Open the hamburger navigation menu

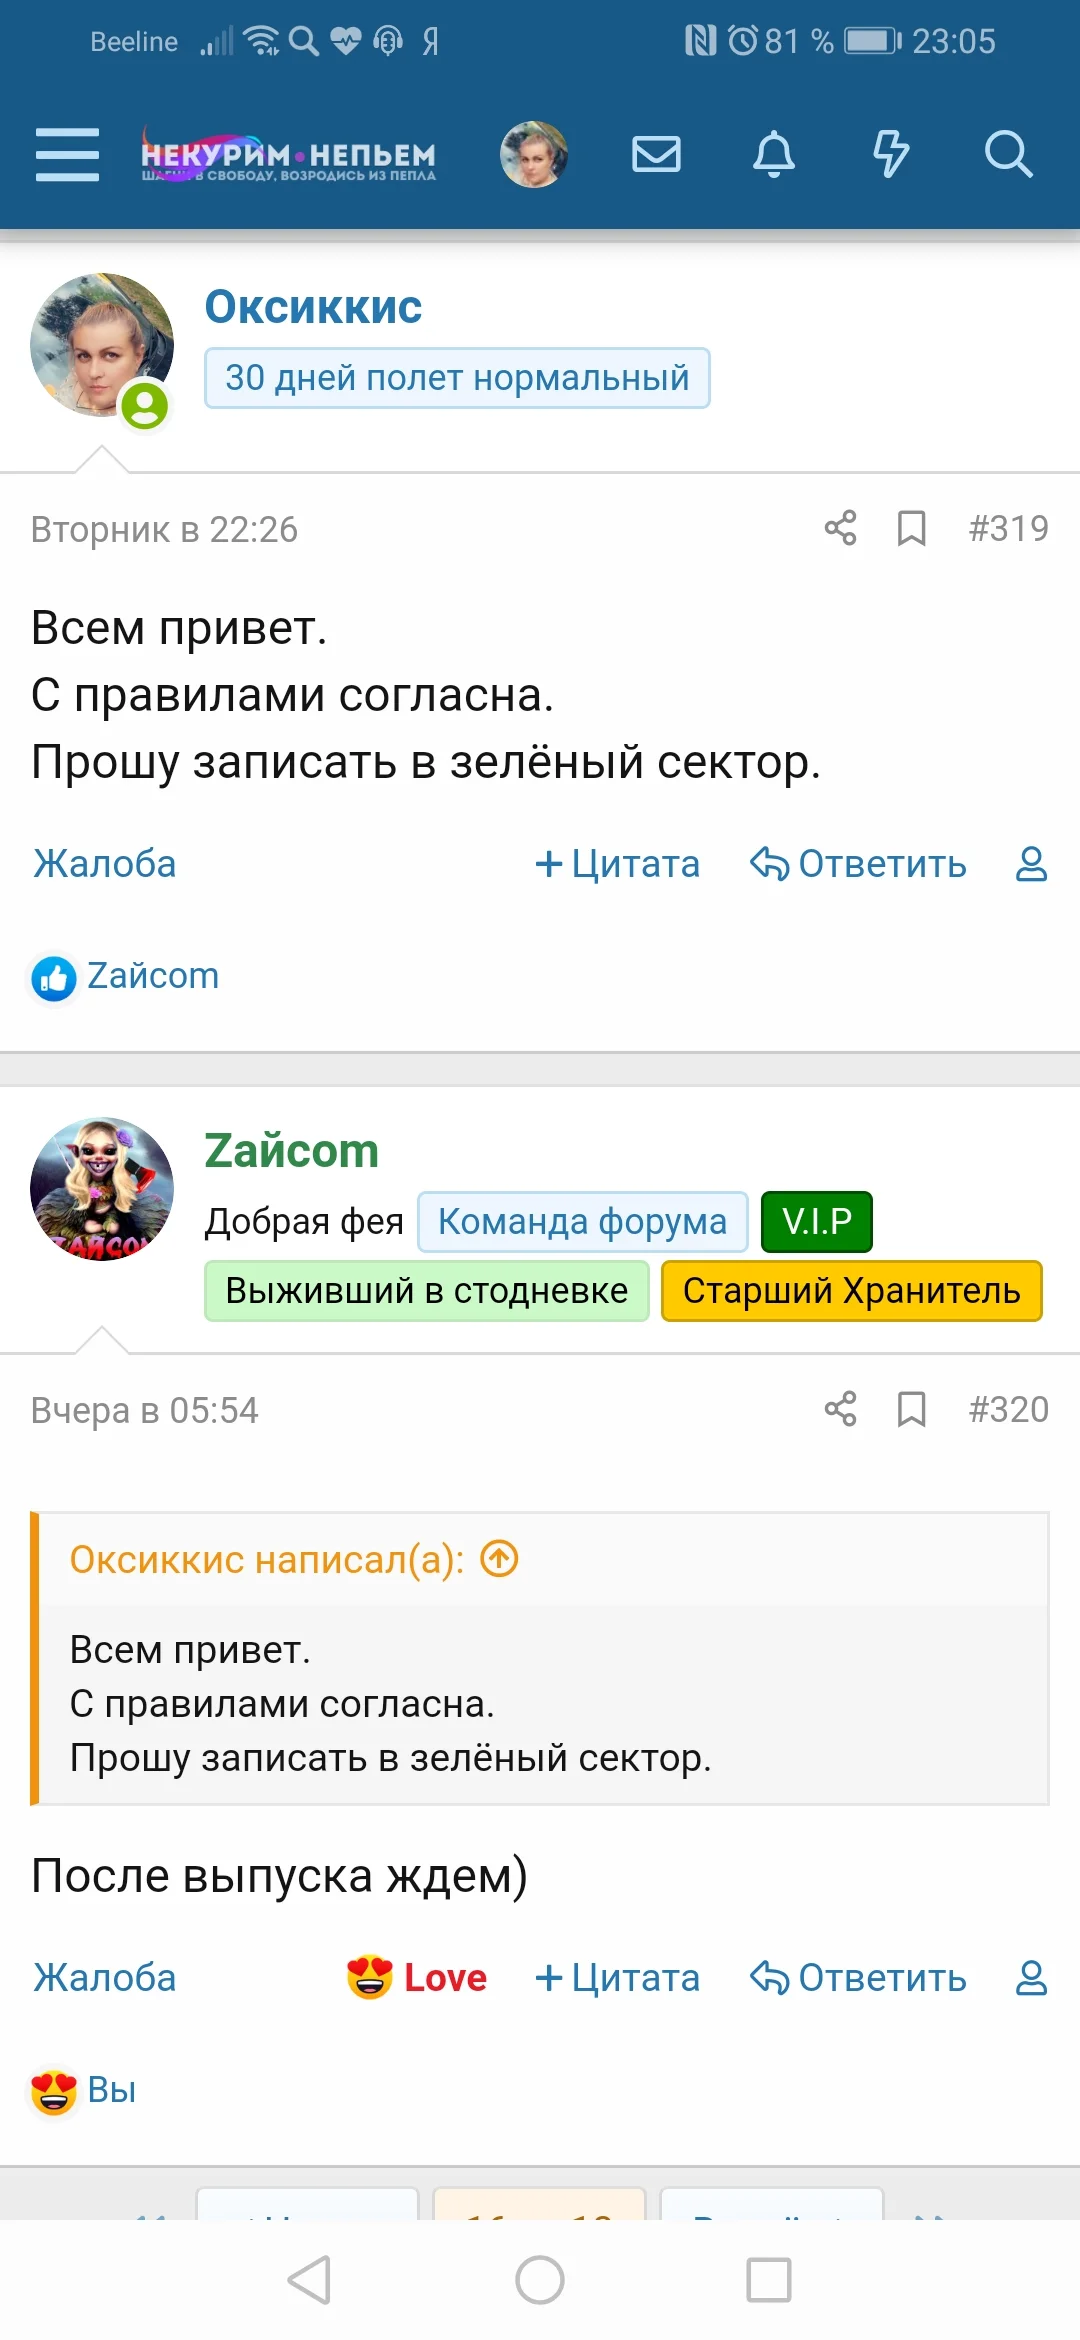point(66,155)
